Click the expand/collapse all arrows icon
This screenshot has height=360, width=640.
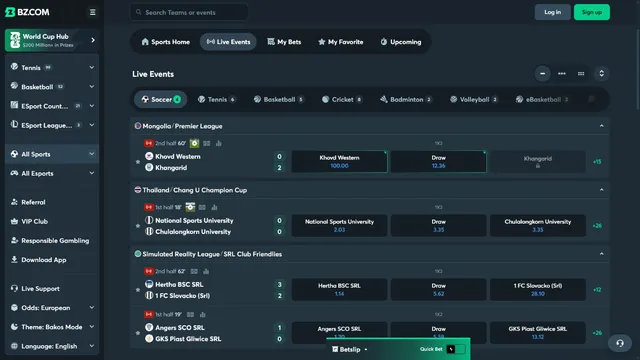coord(601,73)
